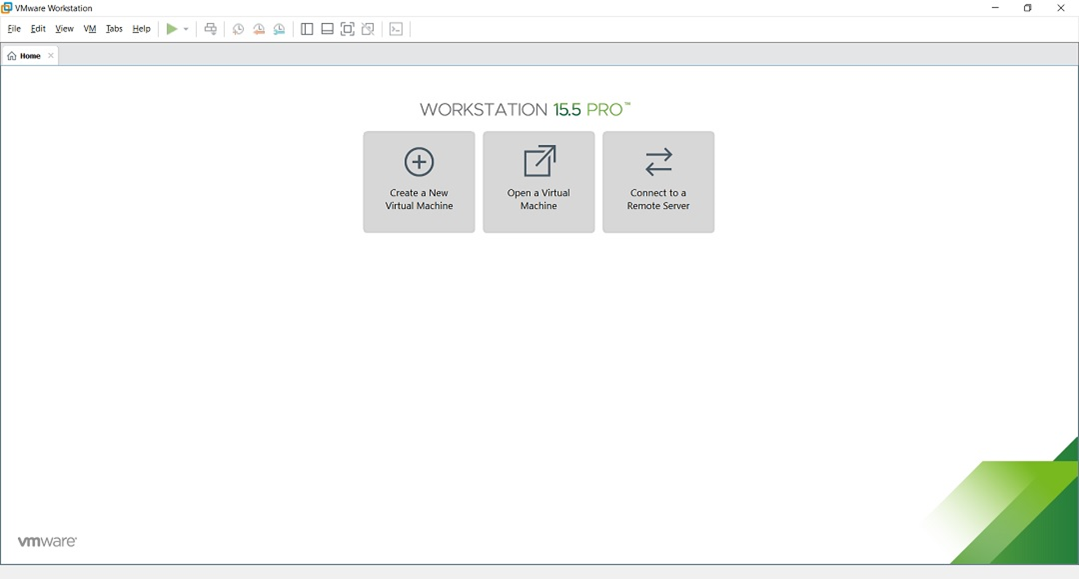The width and height of the screenshot is (1079, 579).
Task: Create a New Virtual Machine
Action: (x=418, y=181)
